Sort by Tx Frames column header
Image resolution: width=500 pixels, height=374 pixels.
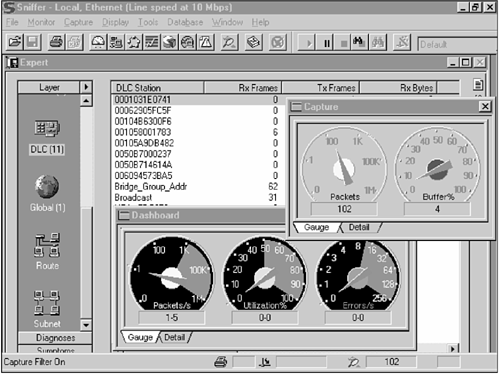coord(321,88)
